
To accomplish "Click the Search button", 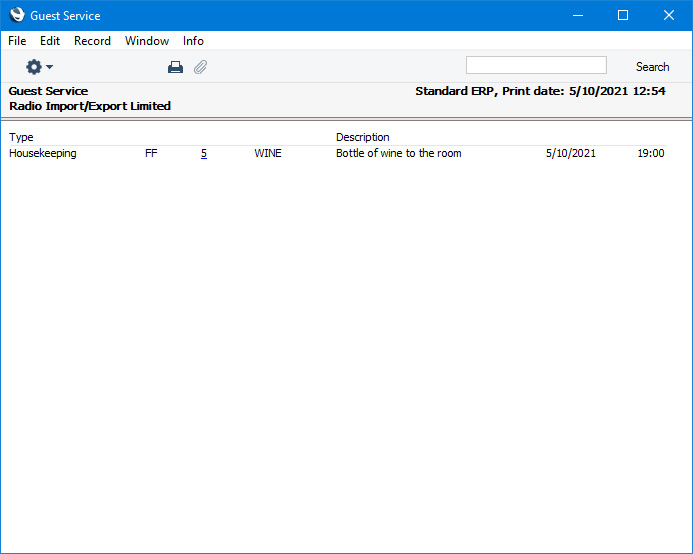I will click(x=652, y=67).
